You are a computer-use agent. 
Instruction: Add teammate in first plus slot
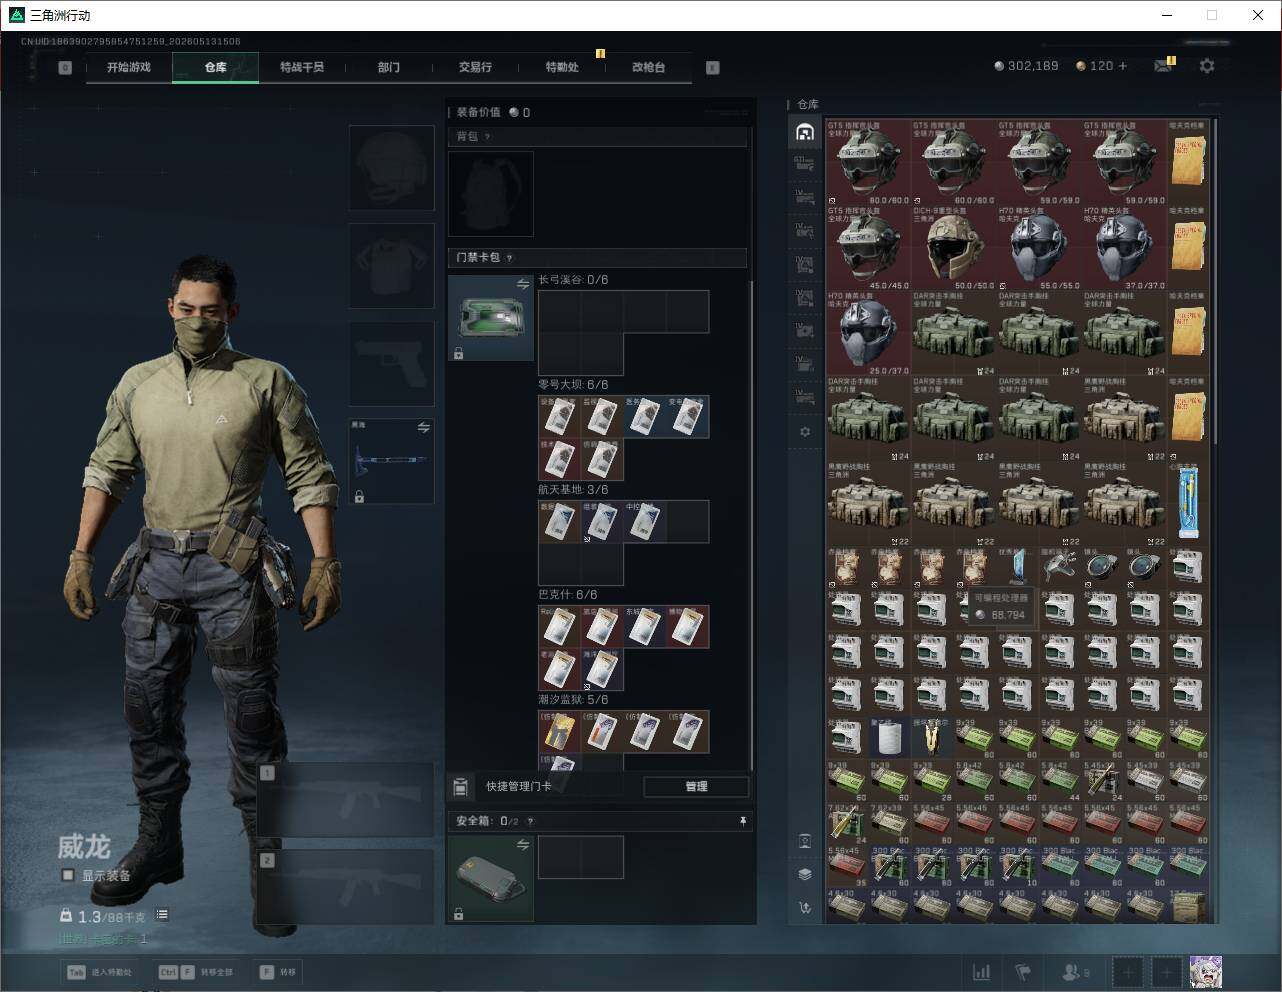(x=1128, y=972)
